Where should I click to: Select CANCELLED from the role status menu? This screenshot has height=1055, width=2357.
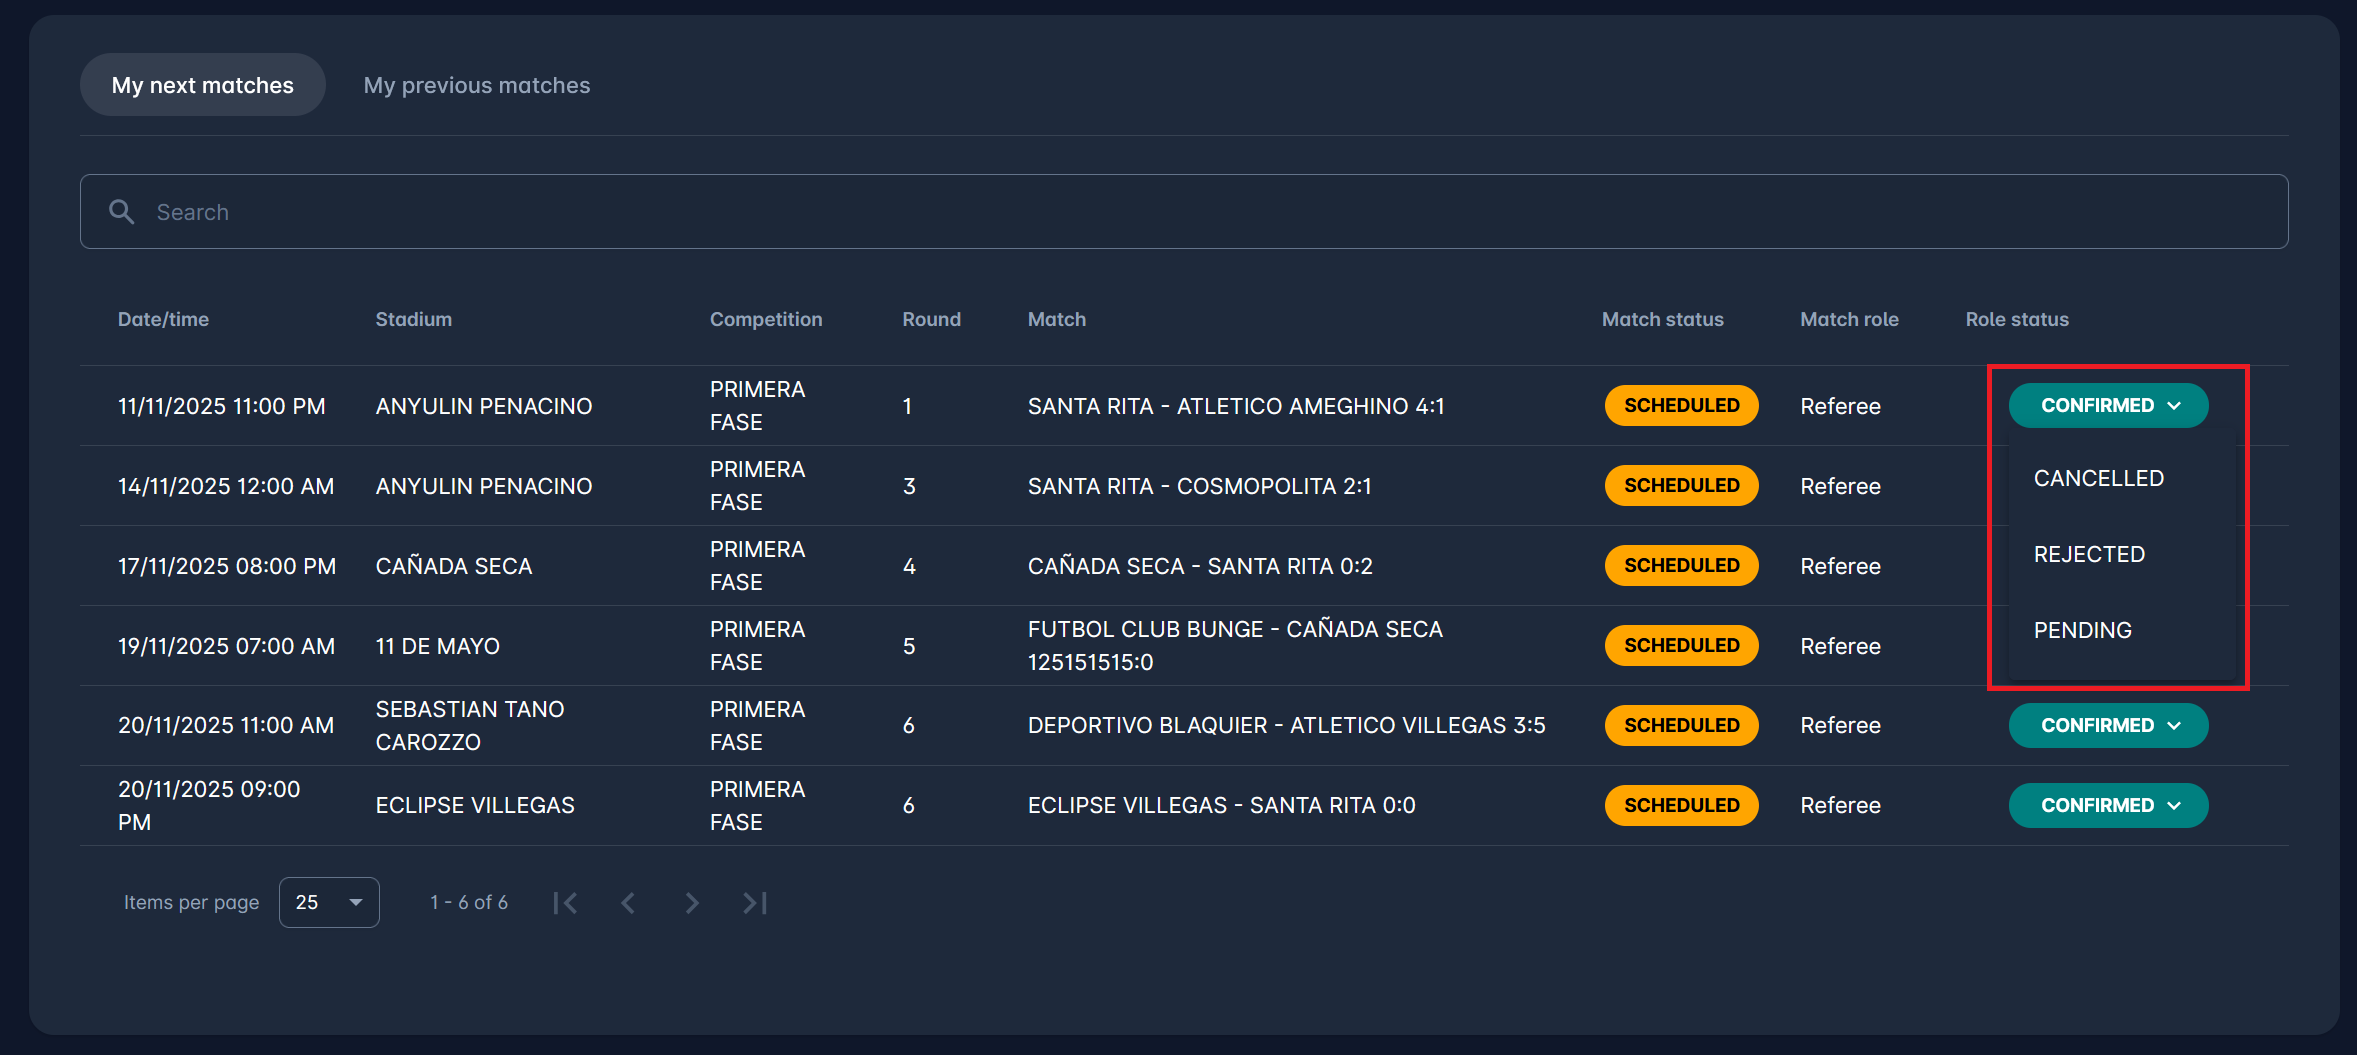[2098, 479]
